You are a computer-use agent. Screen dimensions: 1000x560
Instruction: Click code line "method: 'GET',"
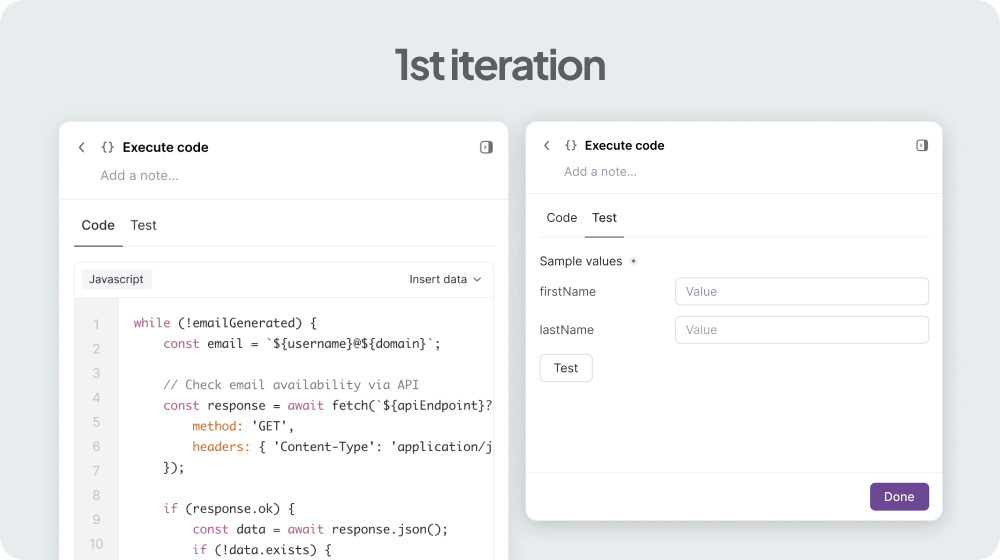243,426
